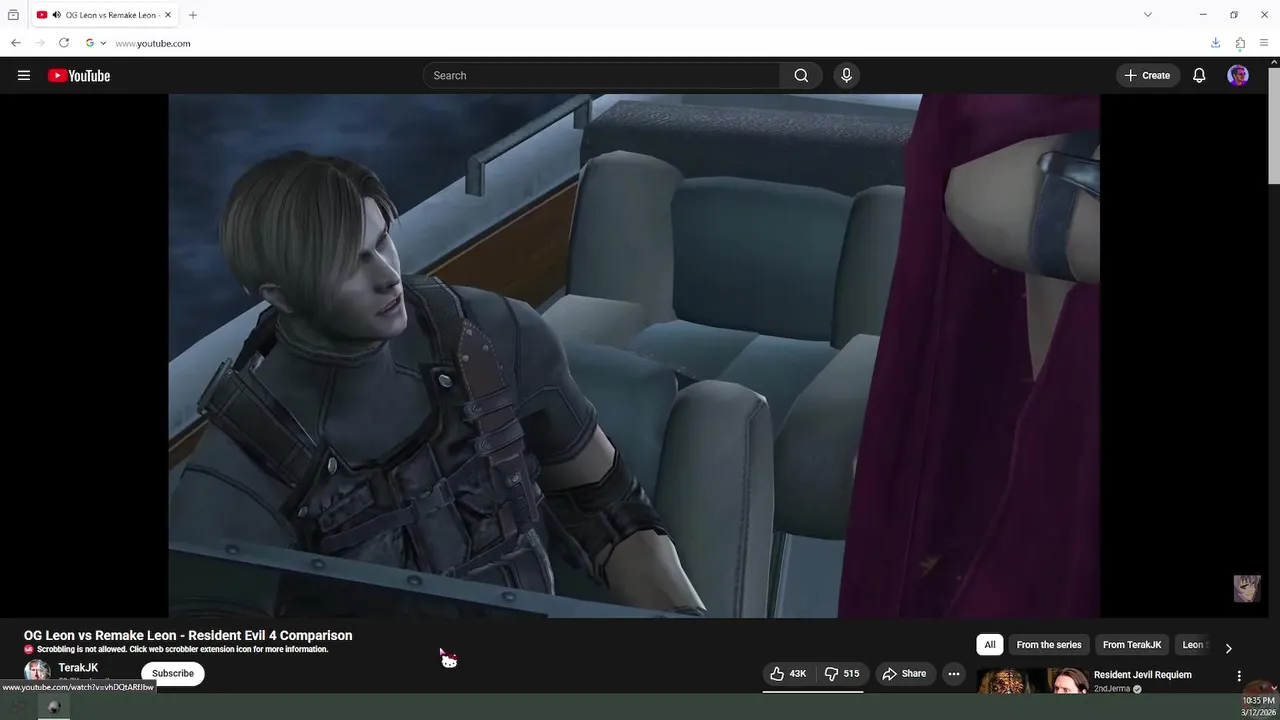Like the video with thumbs up
Viewport: 1280px width, 720px height.
tap(788, 674)
